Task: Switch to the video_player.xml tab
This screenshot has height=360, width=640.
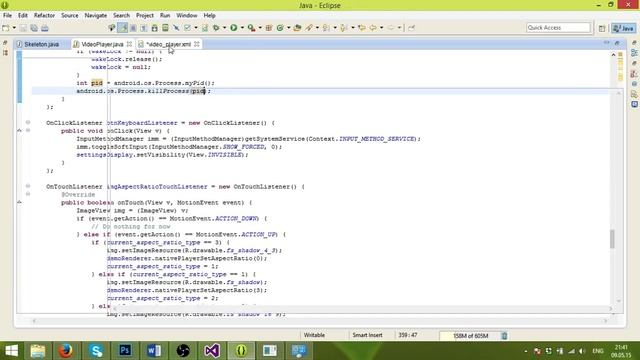Action: (169, 44)
